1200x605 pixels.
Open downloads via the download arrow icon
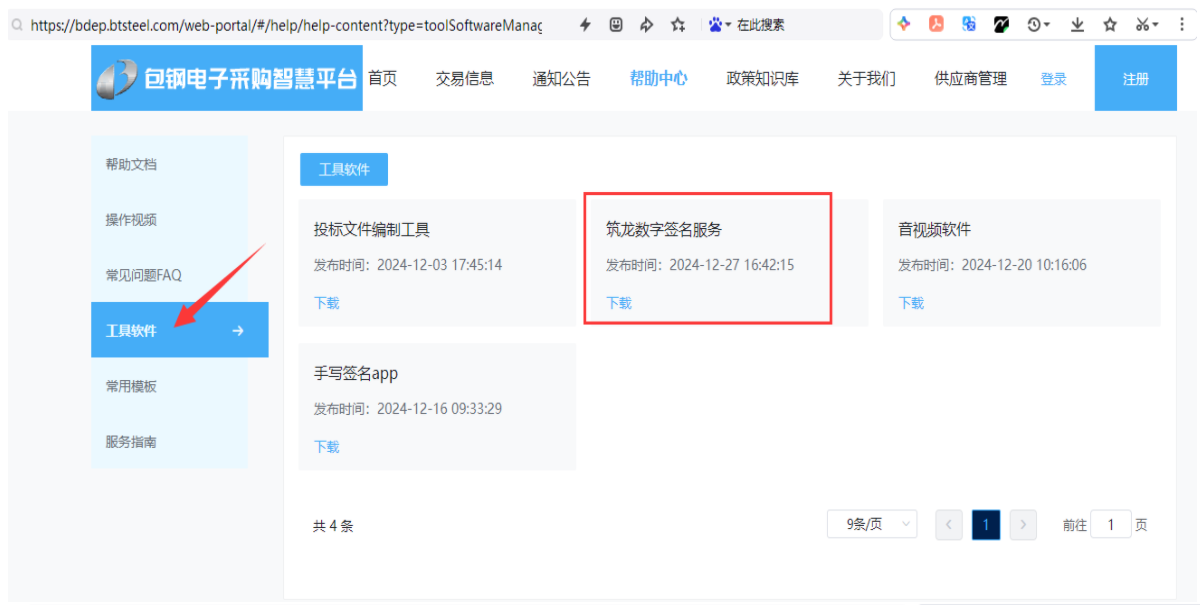coord(1077,25)
